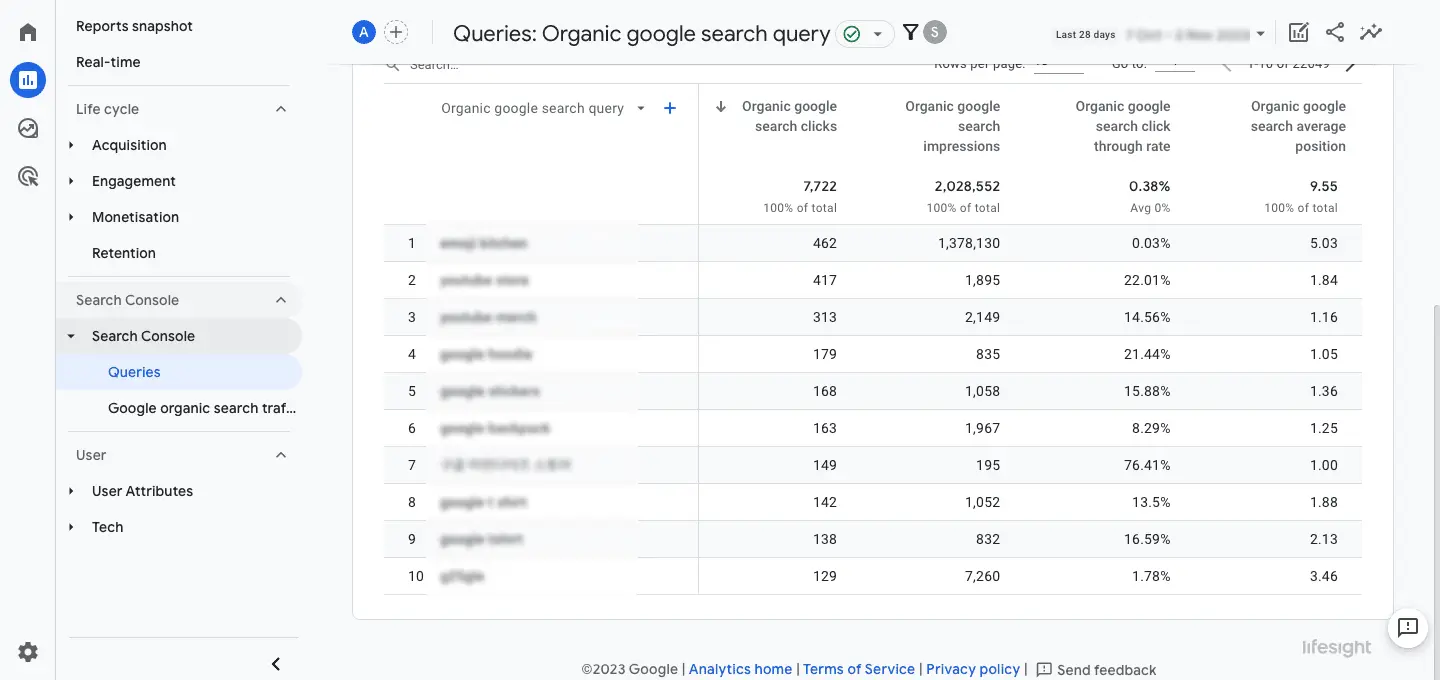Screen dimensions: 1440x680
Task: Click the 2,028,552 total impressions value
Action: [967, 186]
